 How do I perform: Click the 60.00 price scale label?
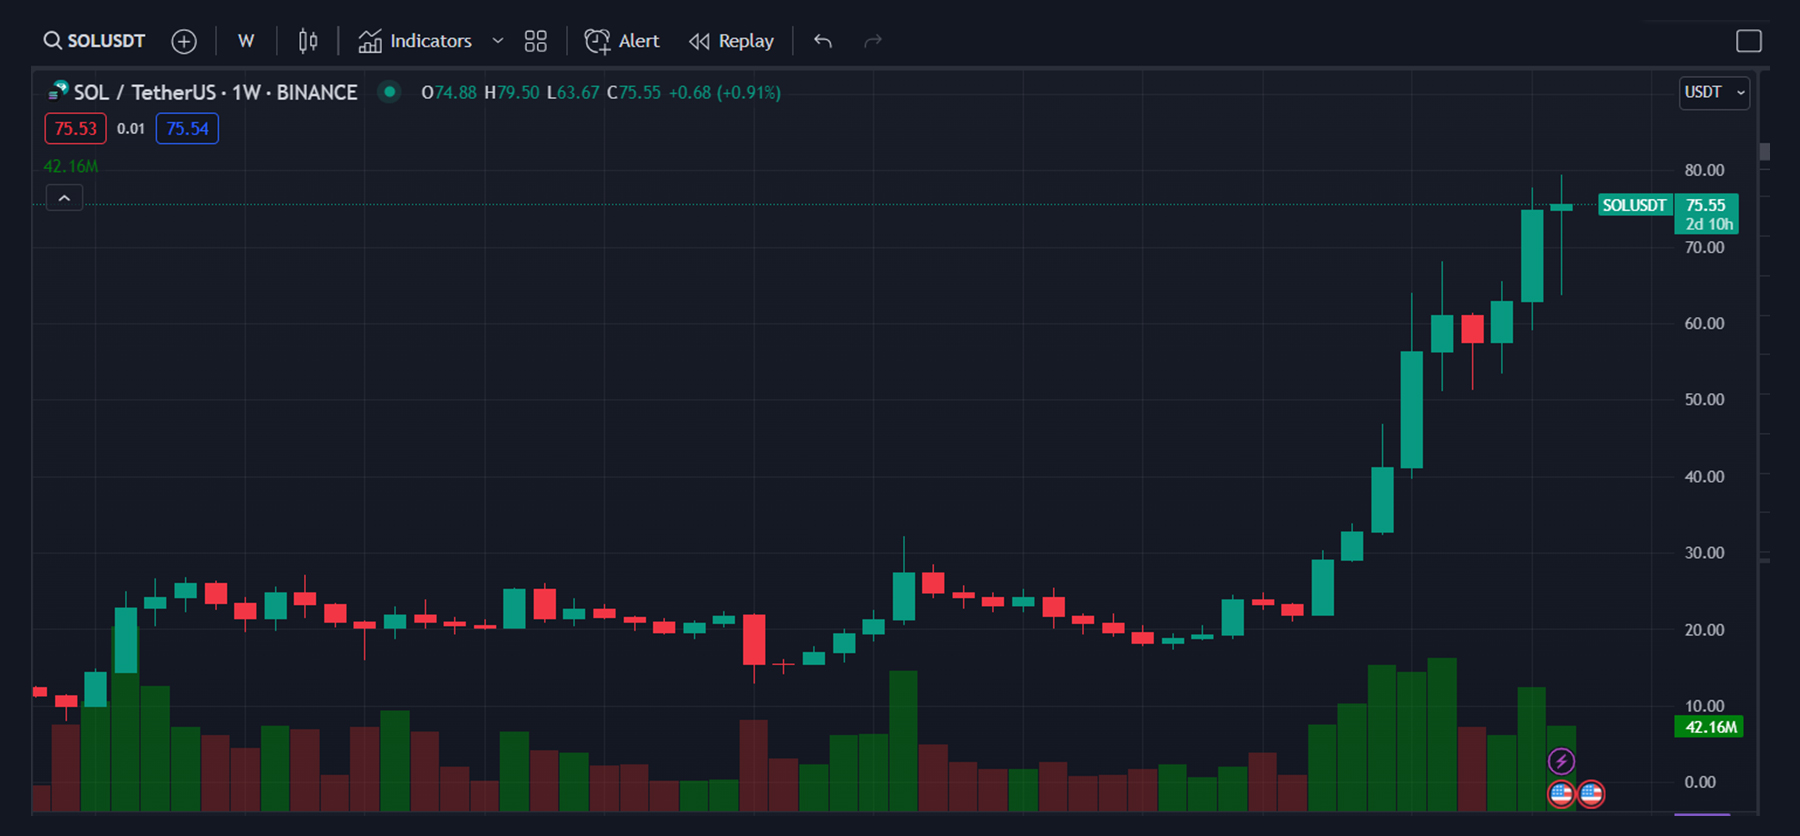click(x=1704, y=323)
